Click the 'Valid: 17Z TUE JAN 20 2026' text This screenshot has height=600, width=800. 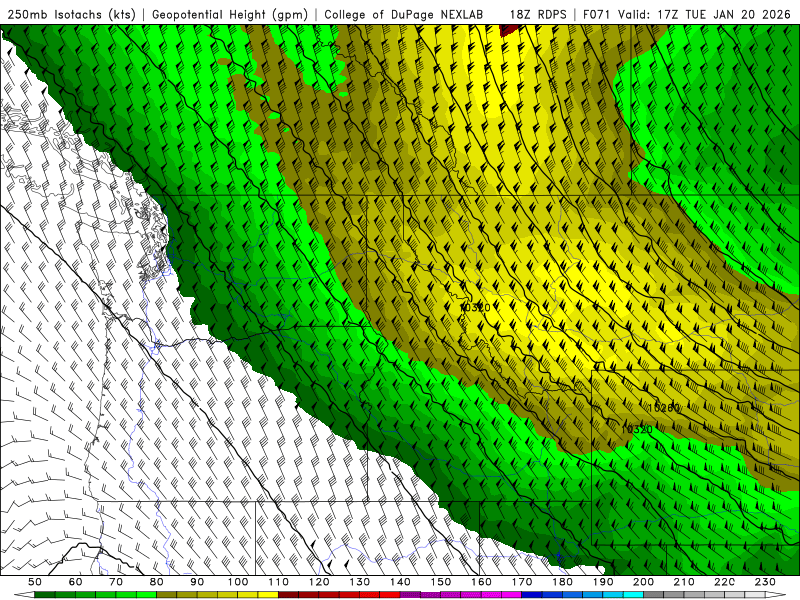[x=704, y=14]
